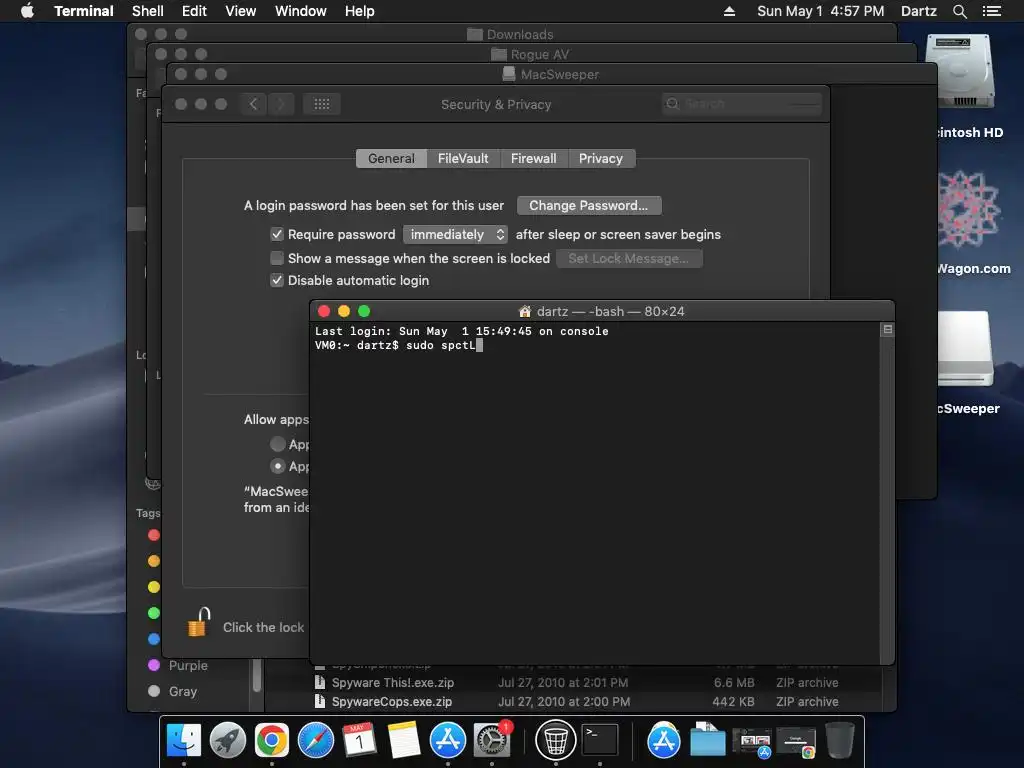The height and width of the screenshot is (768, 1024).
Task: Click the circled trash-basket app icon in Dock
Action: point(555,740)
